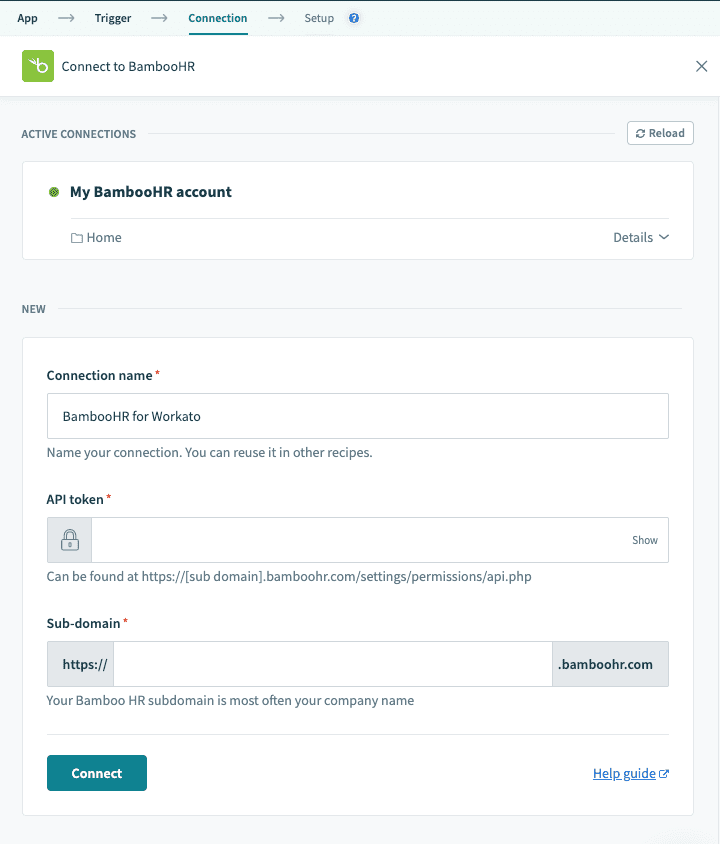This screenshot has width=720, height=844.
Task: Collapse the ACTIVE CONNECTIONS section header
Action: pyautogui.click(x=78, y=133)
